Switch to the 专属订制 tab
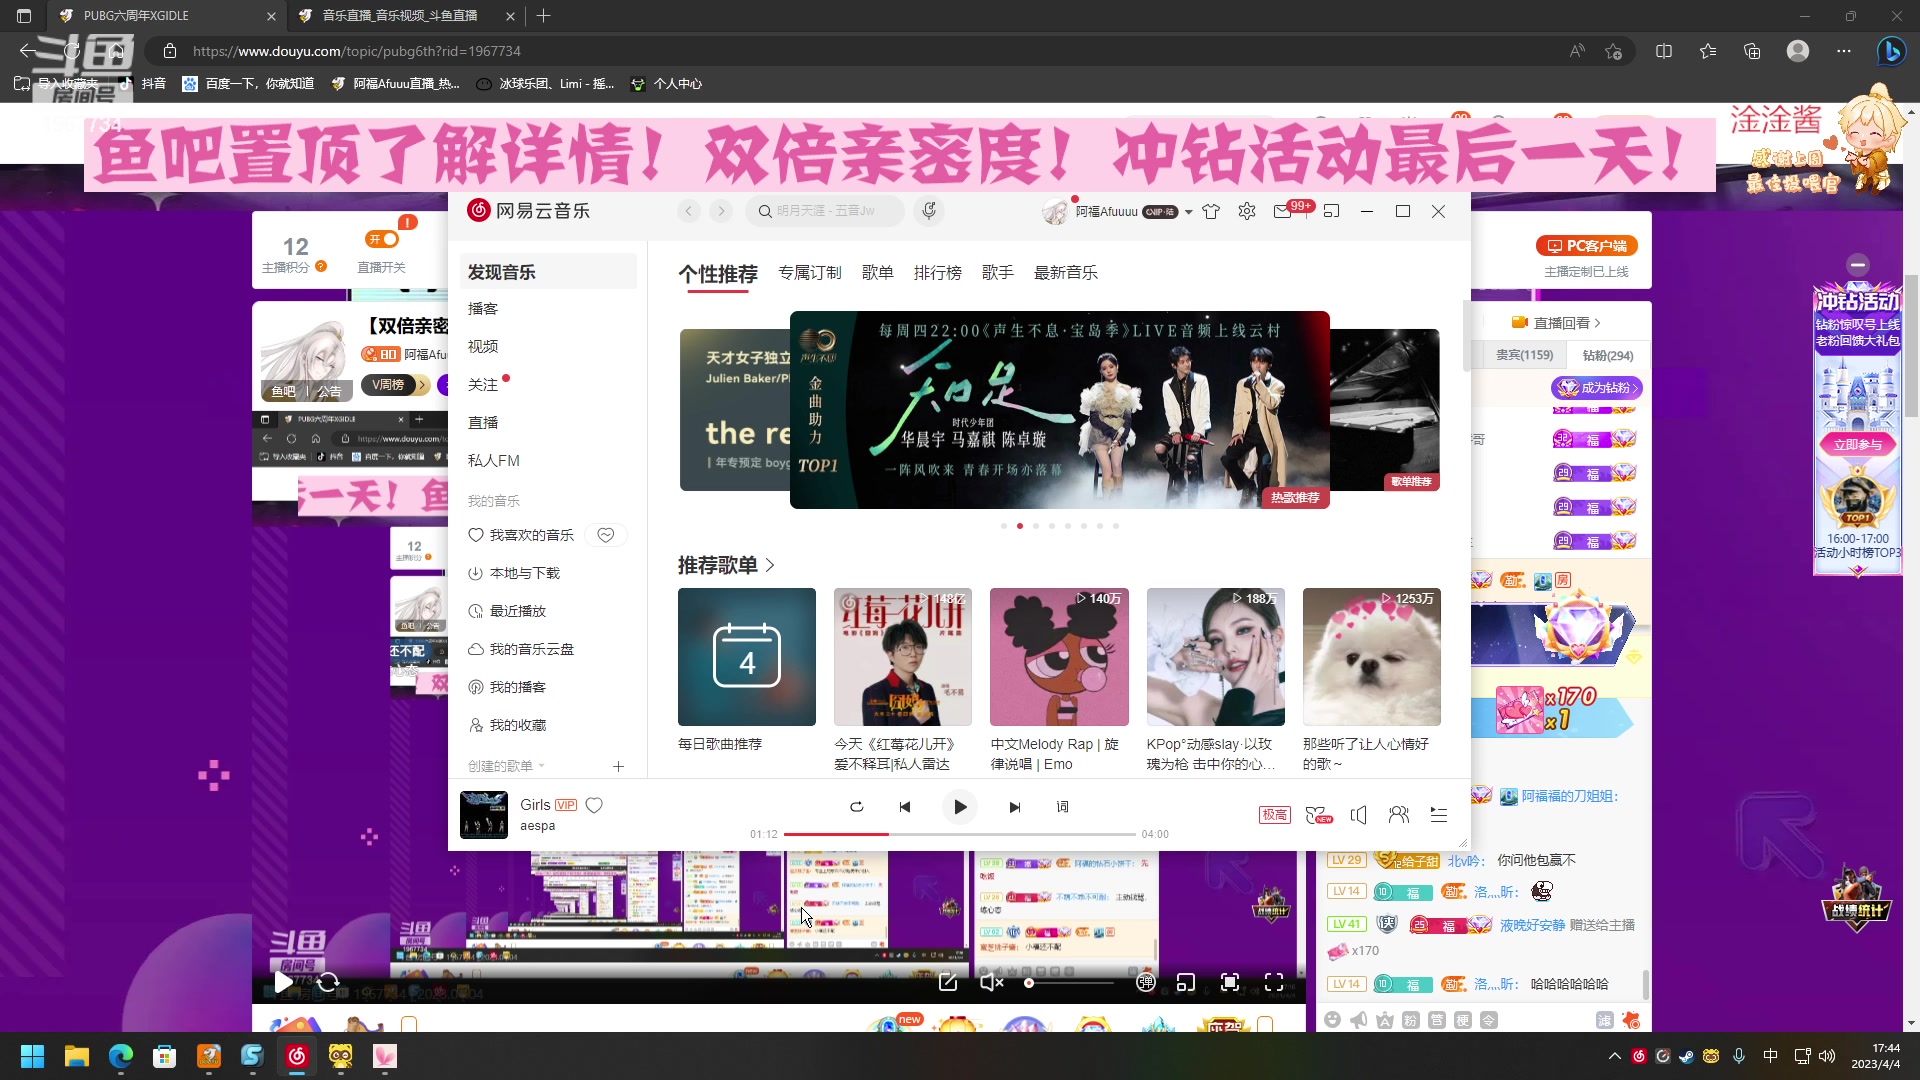Viewport: 1920px width, 1080px height. pos(810,273)
